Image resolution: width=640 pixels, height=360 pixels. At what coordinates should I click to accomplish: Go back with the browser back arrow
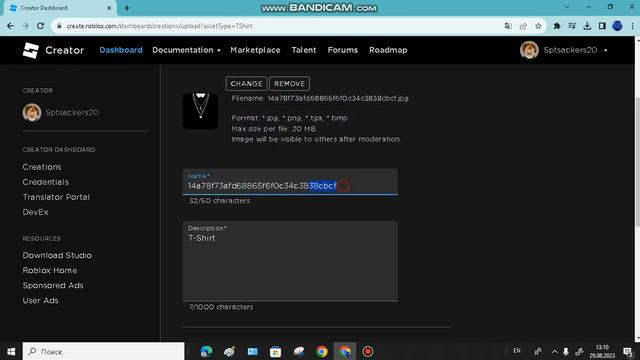click(x=10, y=26)
